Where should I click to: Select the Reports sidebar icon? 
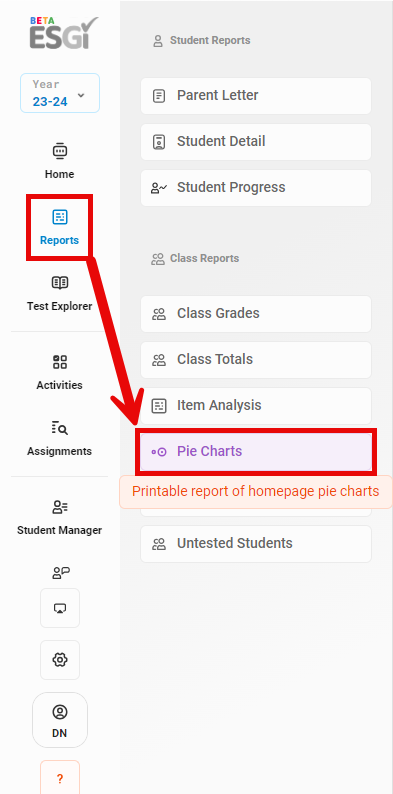(60, 217)
